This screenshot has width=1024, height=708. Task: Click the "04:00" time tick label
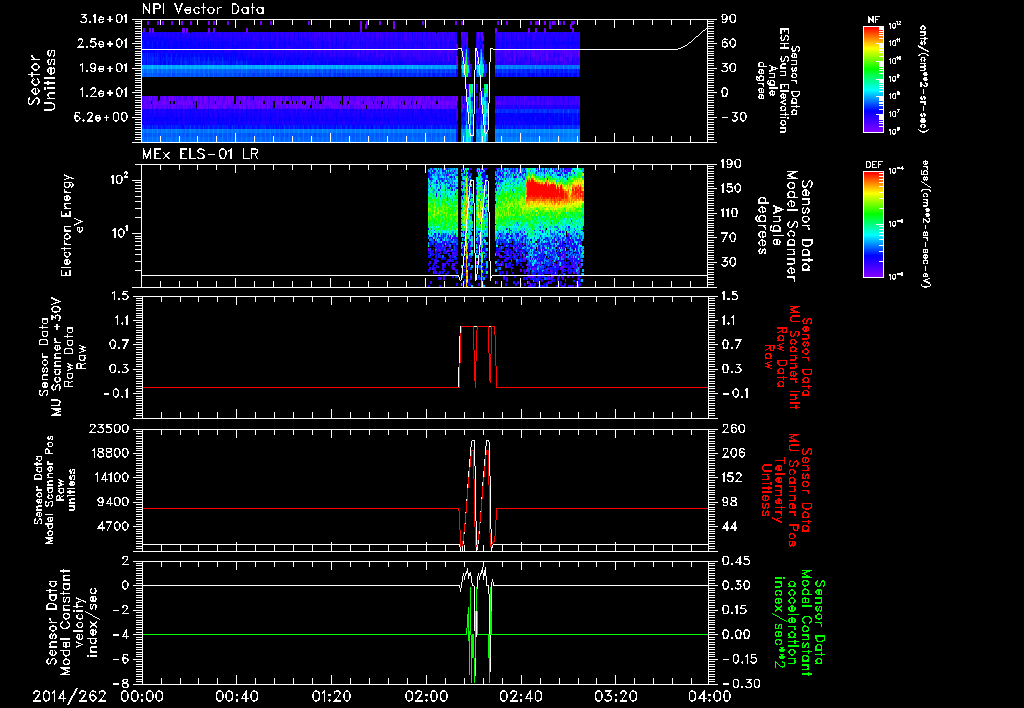pyautogui.click(x=710, y=696)
